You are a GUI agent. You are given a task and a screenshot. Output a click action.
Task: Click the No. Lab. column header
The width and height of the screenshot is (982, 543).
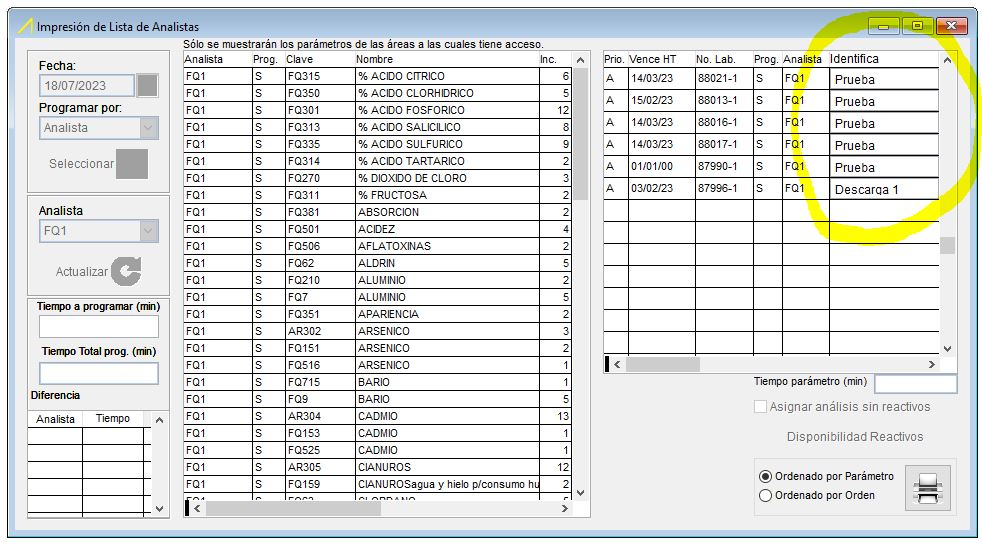point(723,59)
